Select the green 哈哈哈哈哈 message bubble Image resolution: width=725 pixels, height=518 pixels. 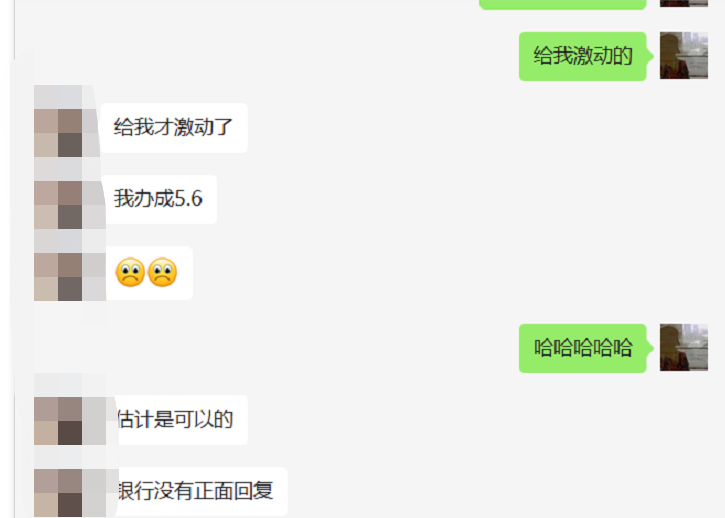pos(582,348)
